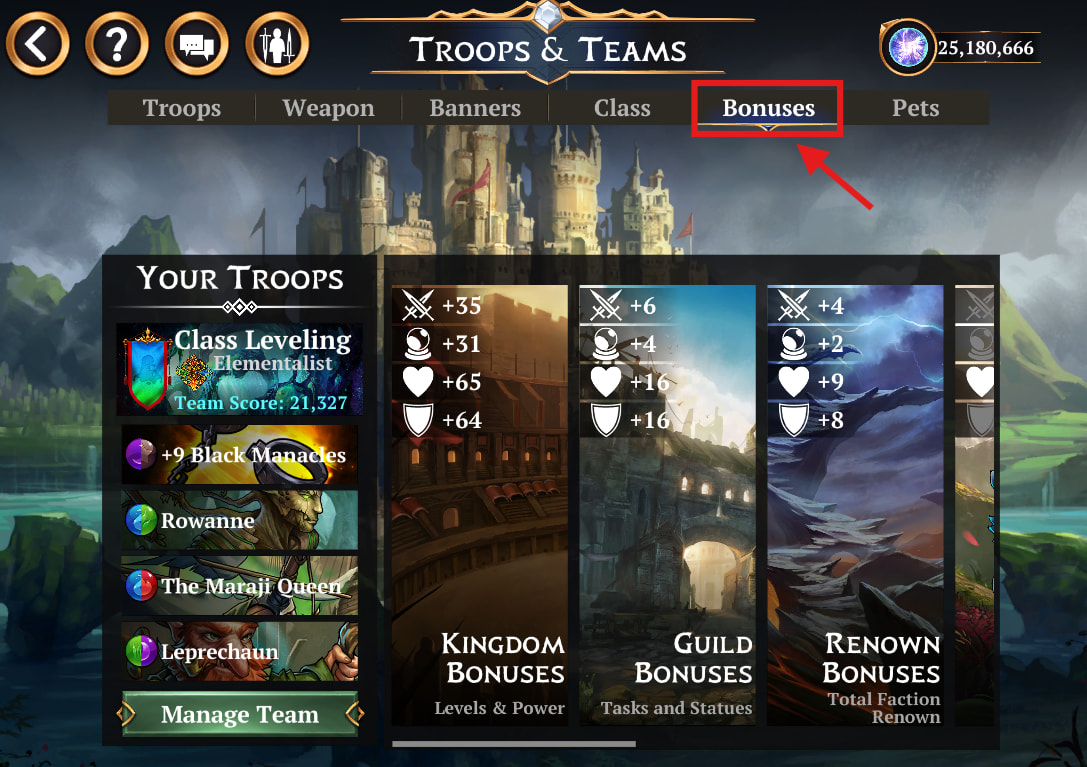Switch to the Class tab

622,108
